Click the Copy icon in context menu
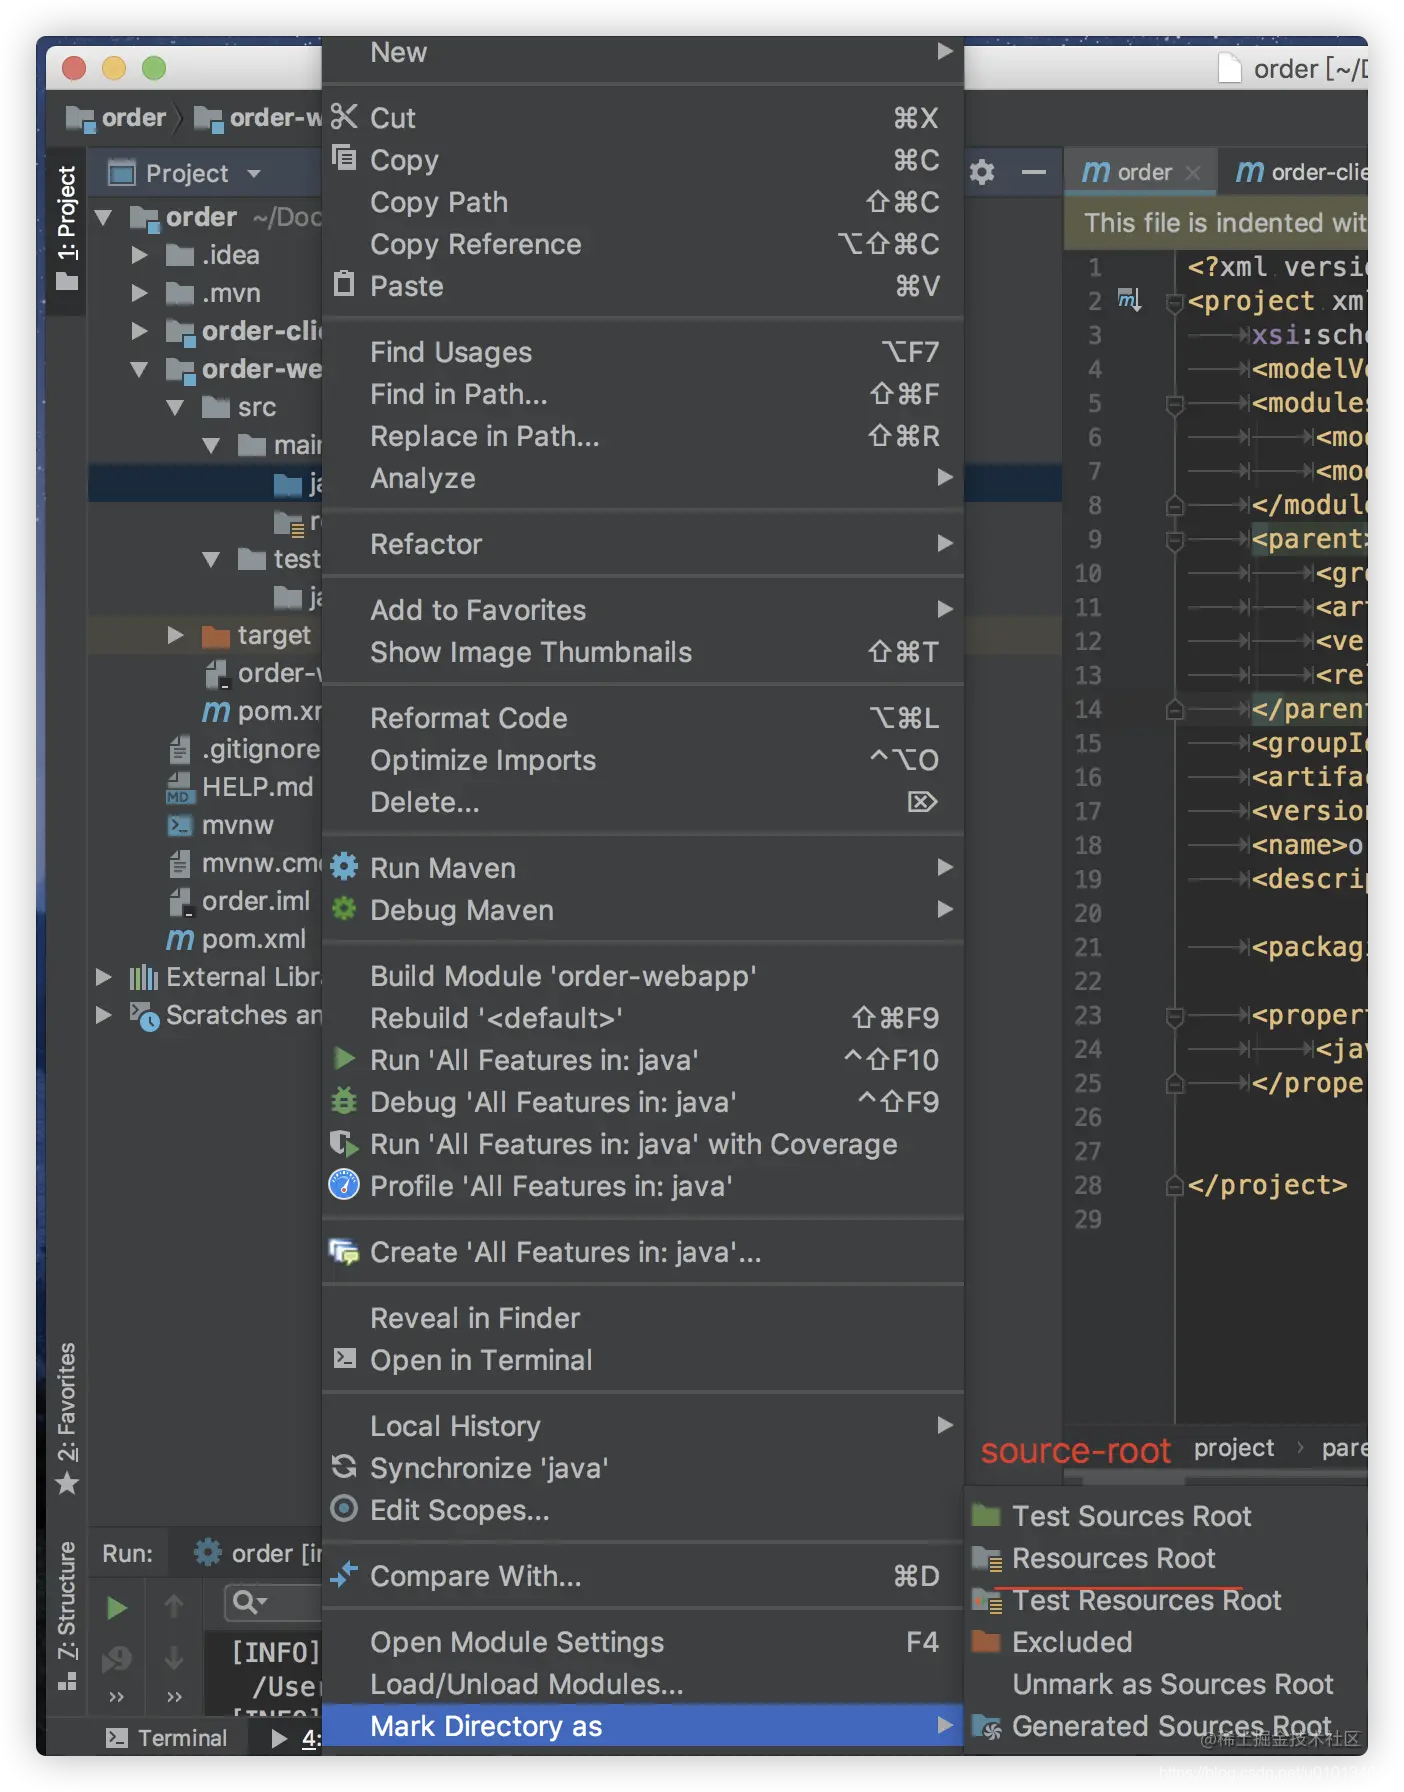Viewport: 1404px width, 1792px height. click(344, 158)
